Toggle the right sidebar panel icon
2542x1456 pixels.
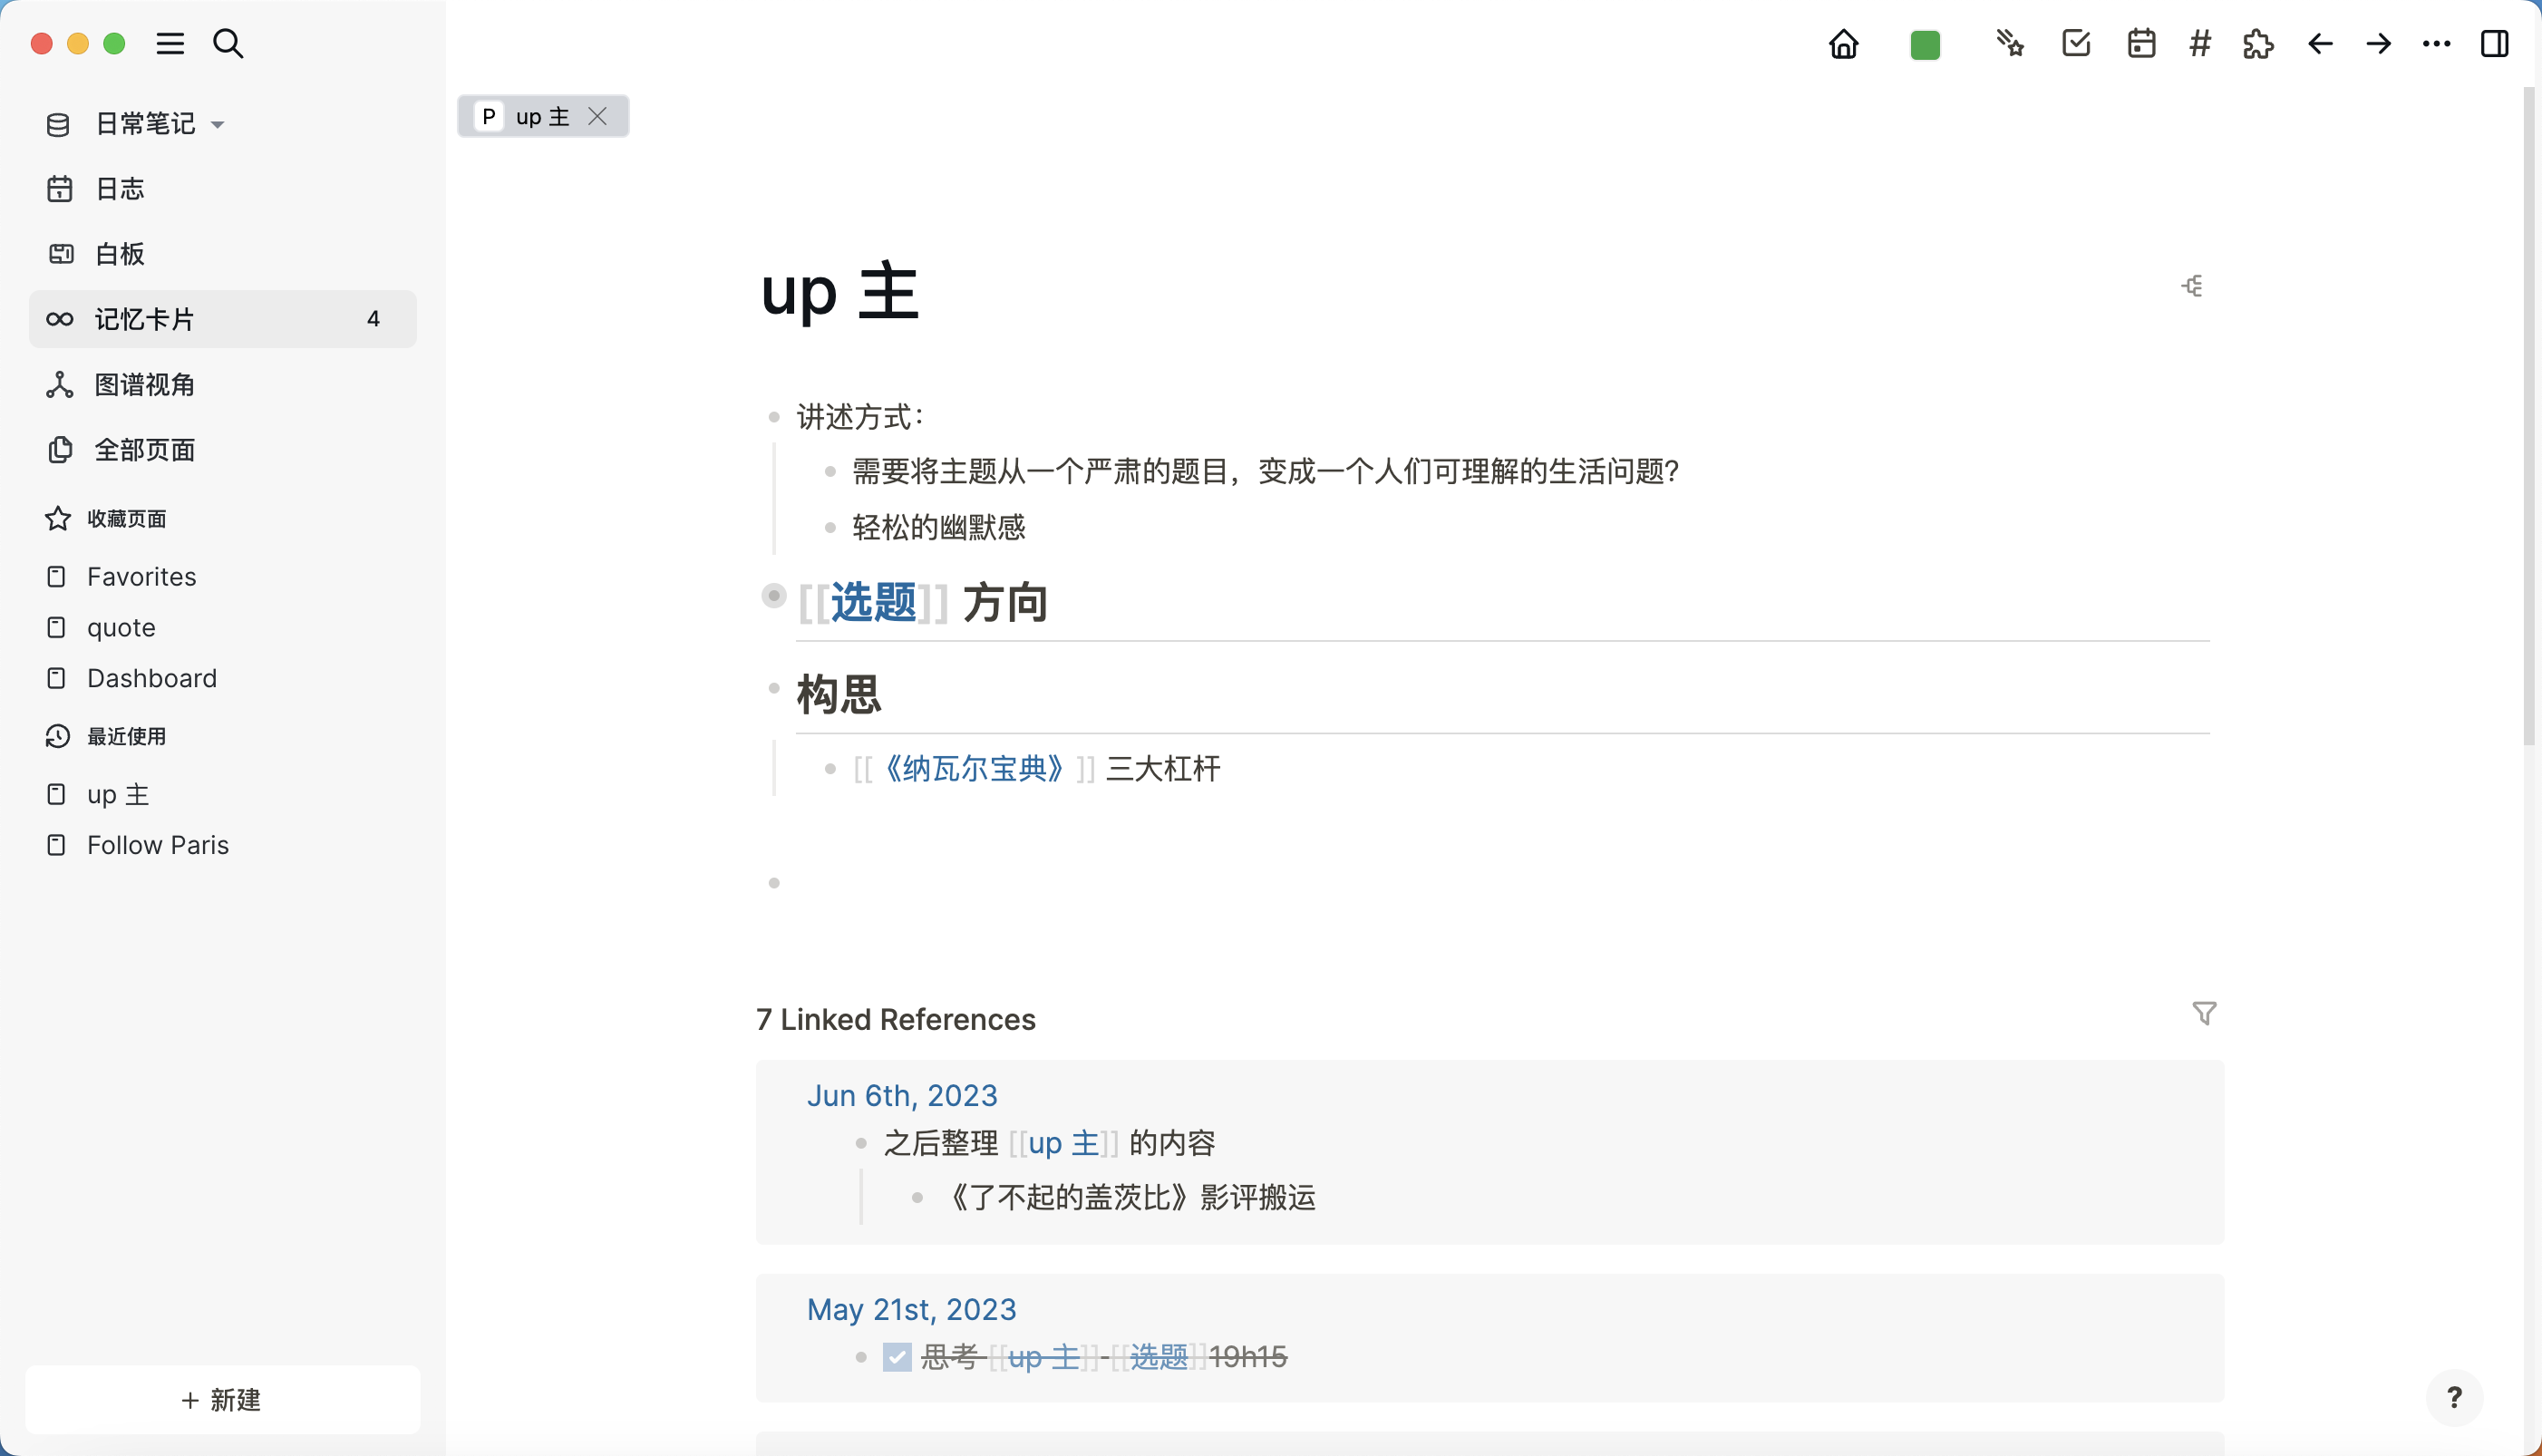pos(2494,44)
